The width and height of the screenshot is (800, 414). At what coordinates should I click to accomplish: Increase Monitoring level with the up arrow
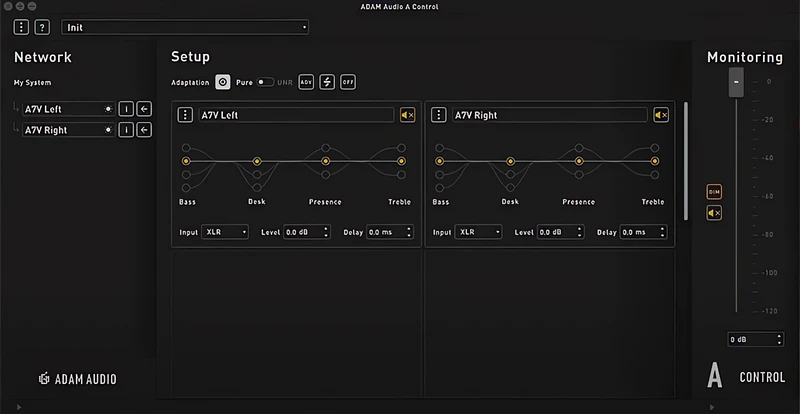pos(779,336)
